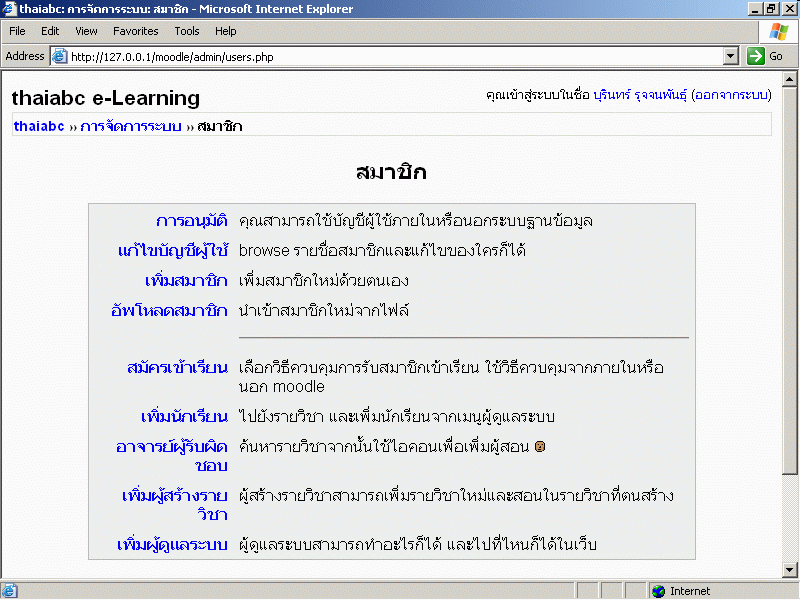Open the File menu
The image size is (800, 600).
point(18,31)
